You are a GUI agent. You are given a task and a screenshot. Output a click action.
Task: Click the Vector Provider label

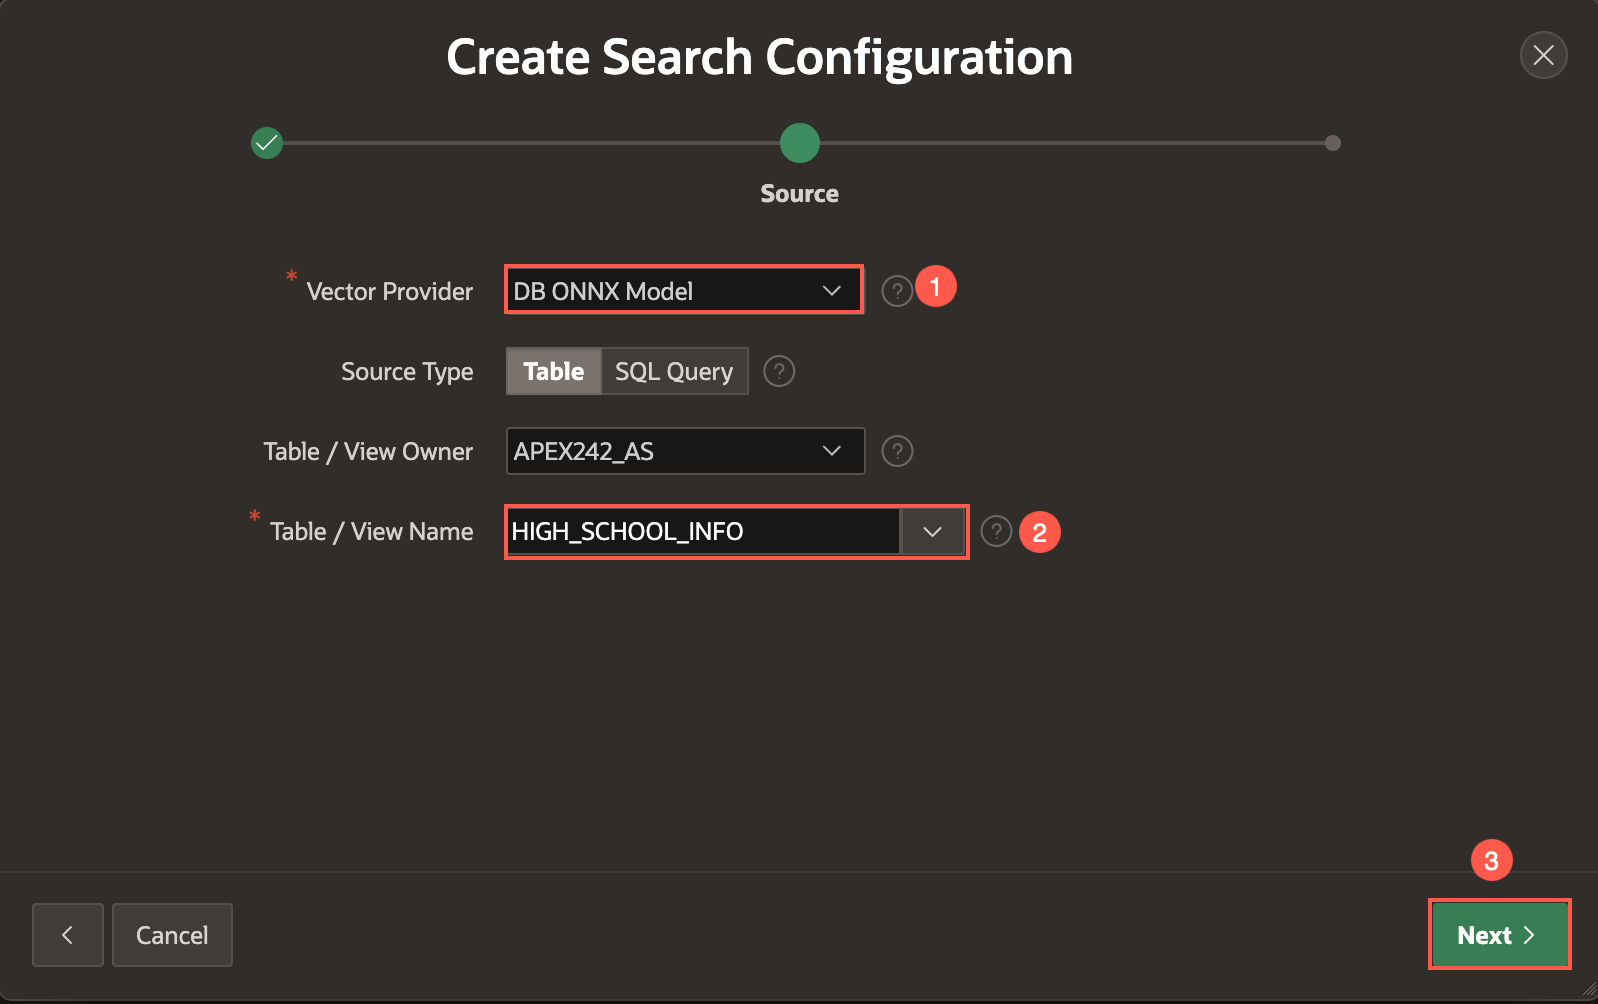pos(390,291)
